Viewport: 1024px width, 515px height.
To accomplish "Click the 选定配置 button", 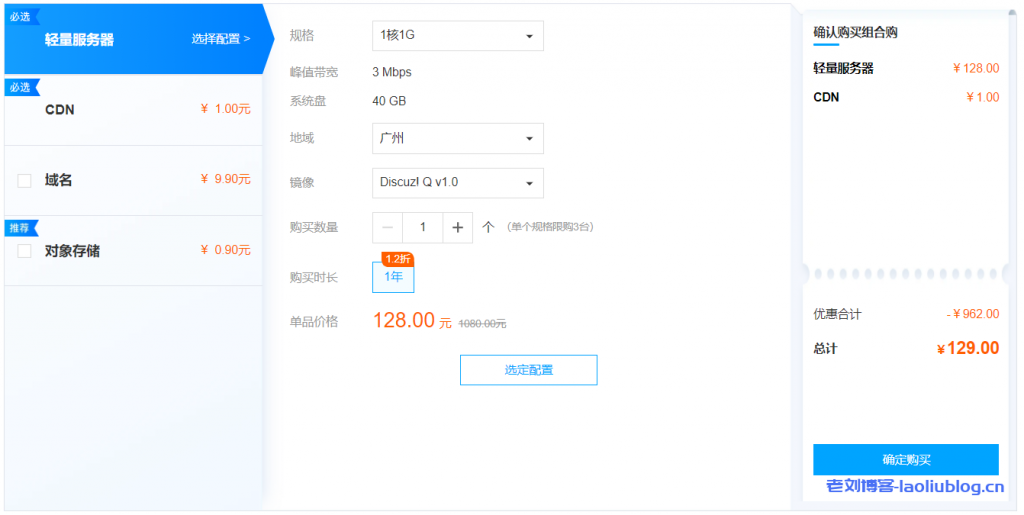I will pos(528,370).
